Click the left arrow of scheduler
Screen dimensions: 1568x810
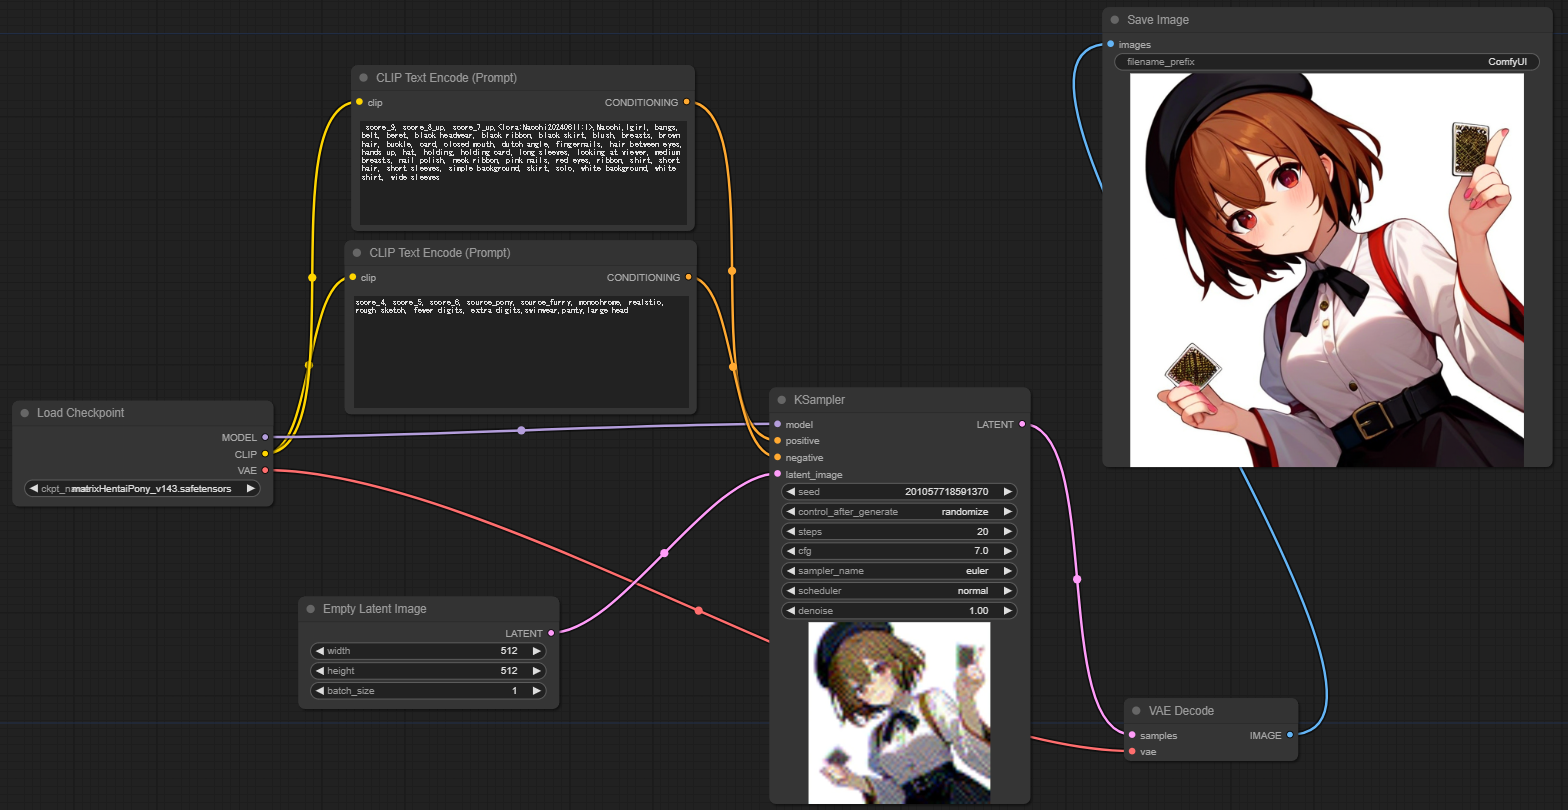790,591
